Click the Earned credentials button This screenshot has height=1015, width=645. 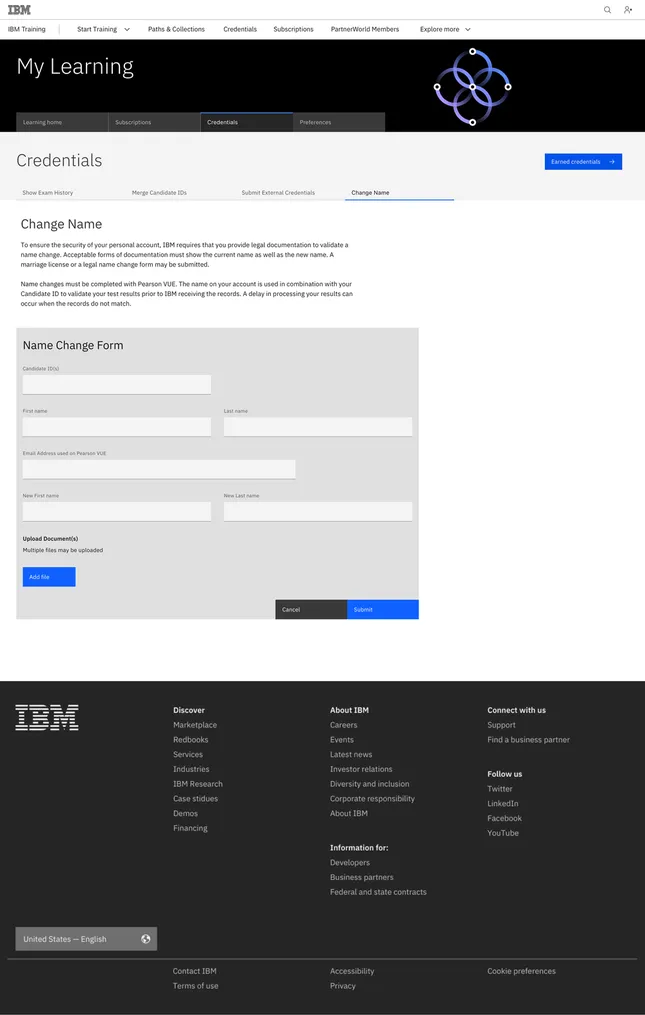point(583,162)
